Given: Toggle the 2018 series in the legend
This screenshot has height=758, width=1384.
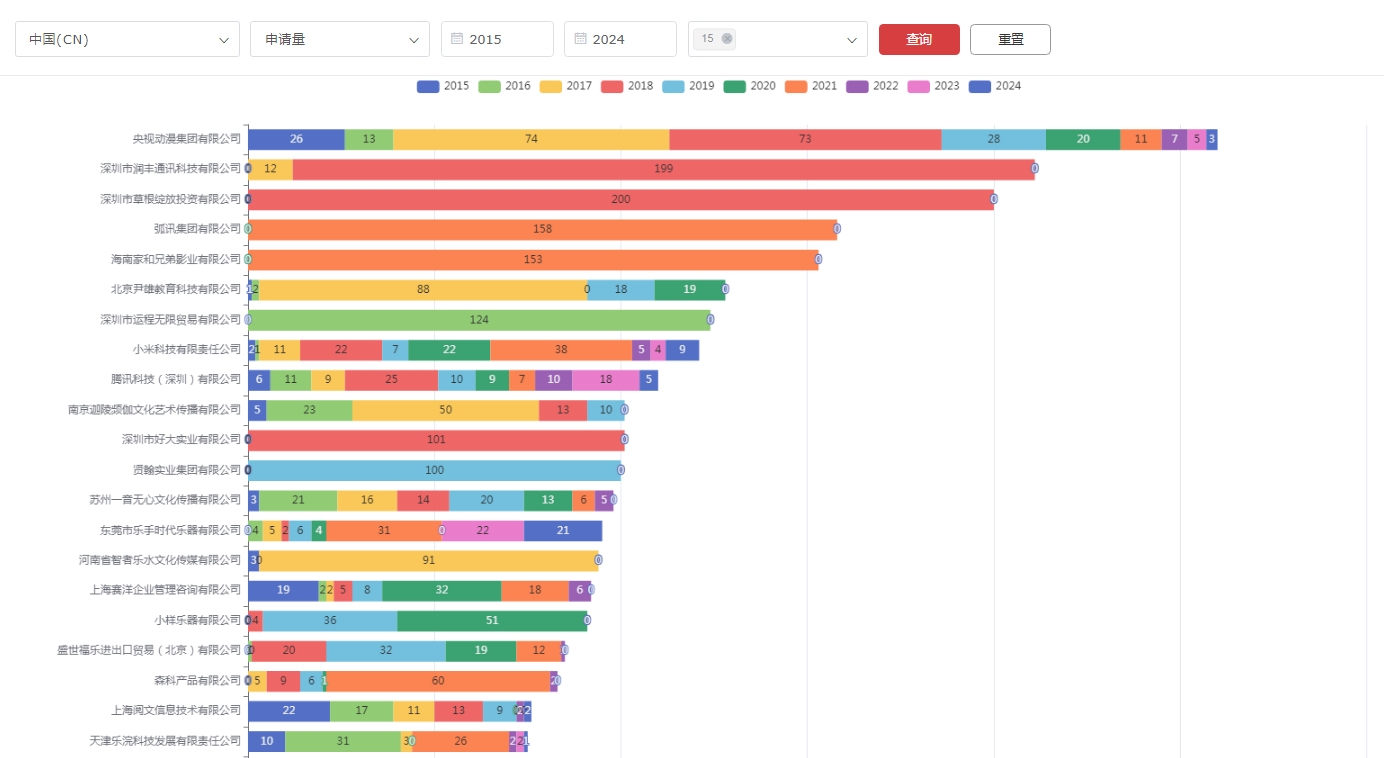Looking at the screenshot, I should (627, 86).
